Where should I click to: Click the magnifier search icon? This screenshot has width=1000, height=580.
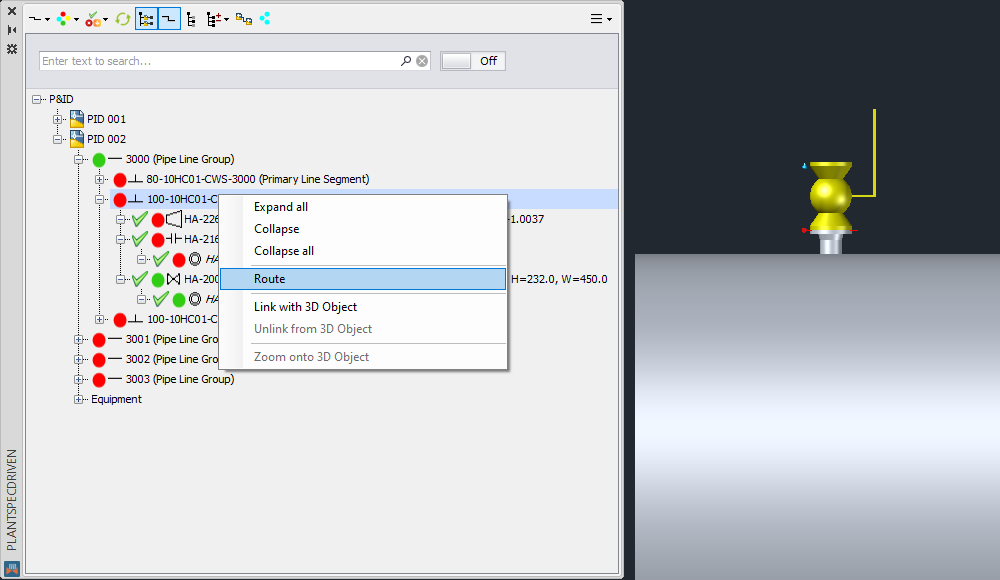click(x=406, y=61)
